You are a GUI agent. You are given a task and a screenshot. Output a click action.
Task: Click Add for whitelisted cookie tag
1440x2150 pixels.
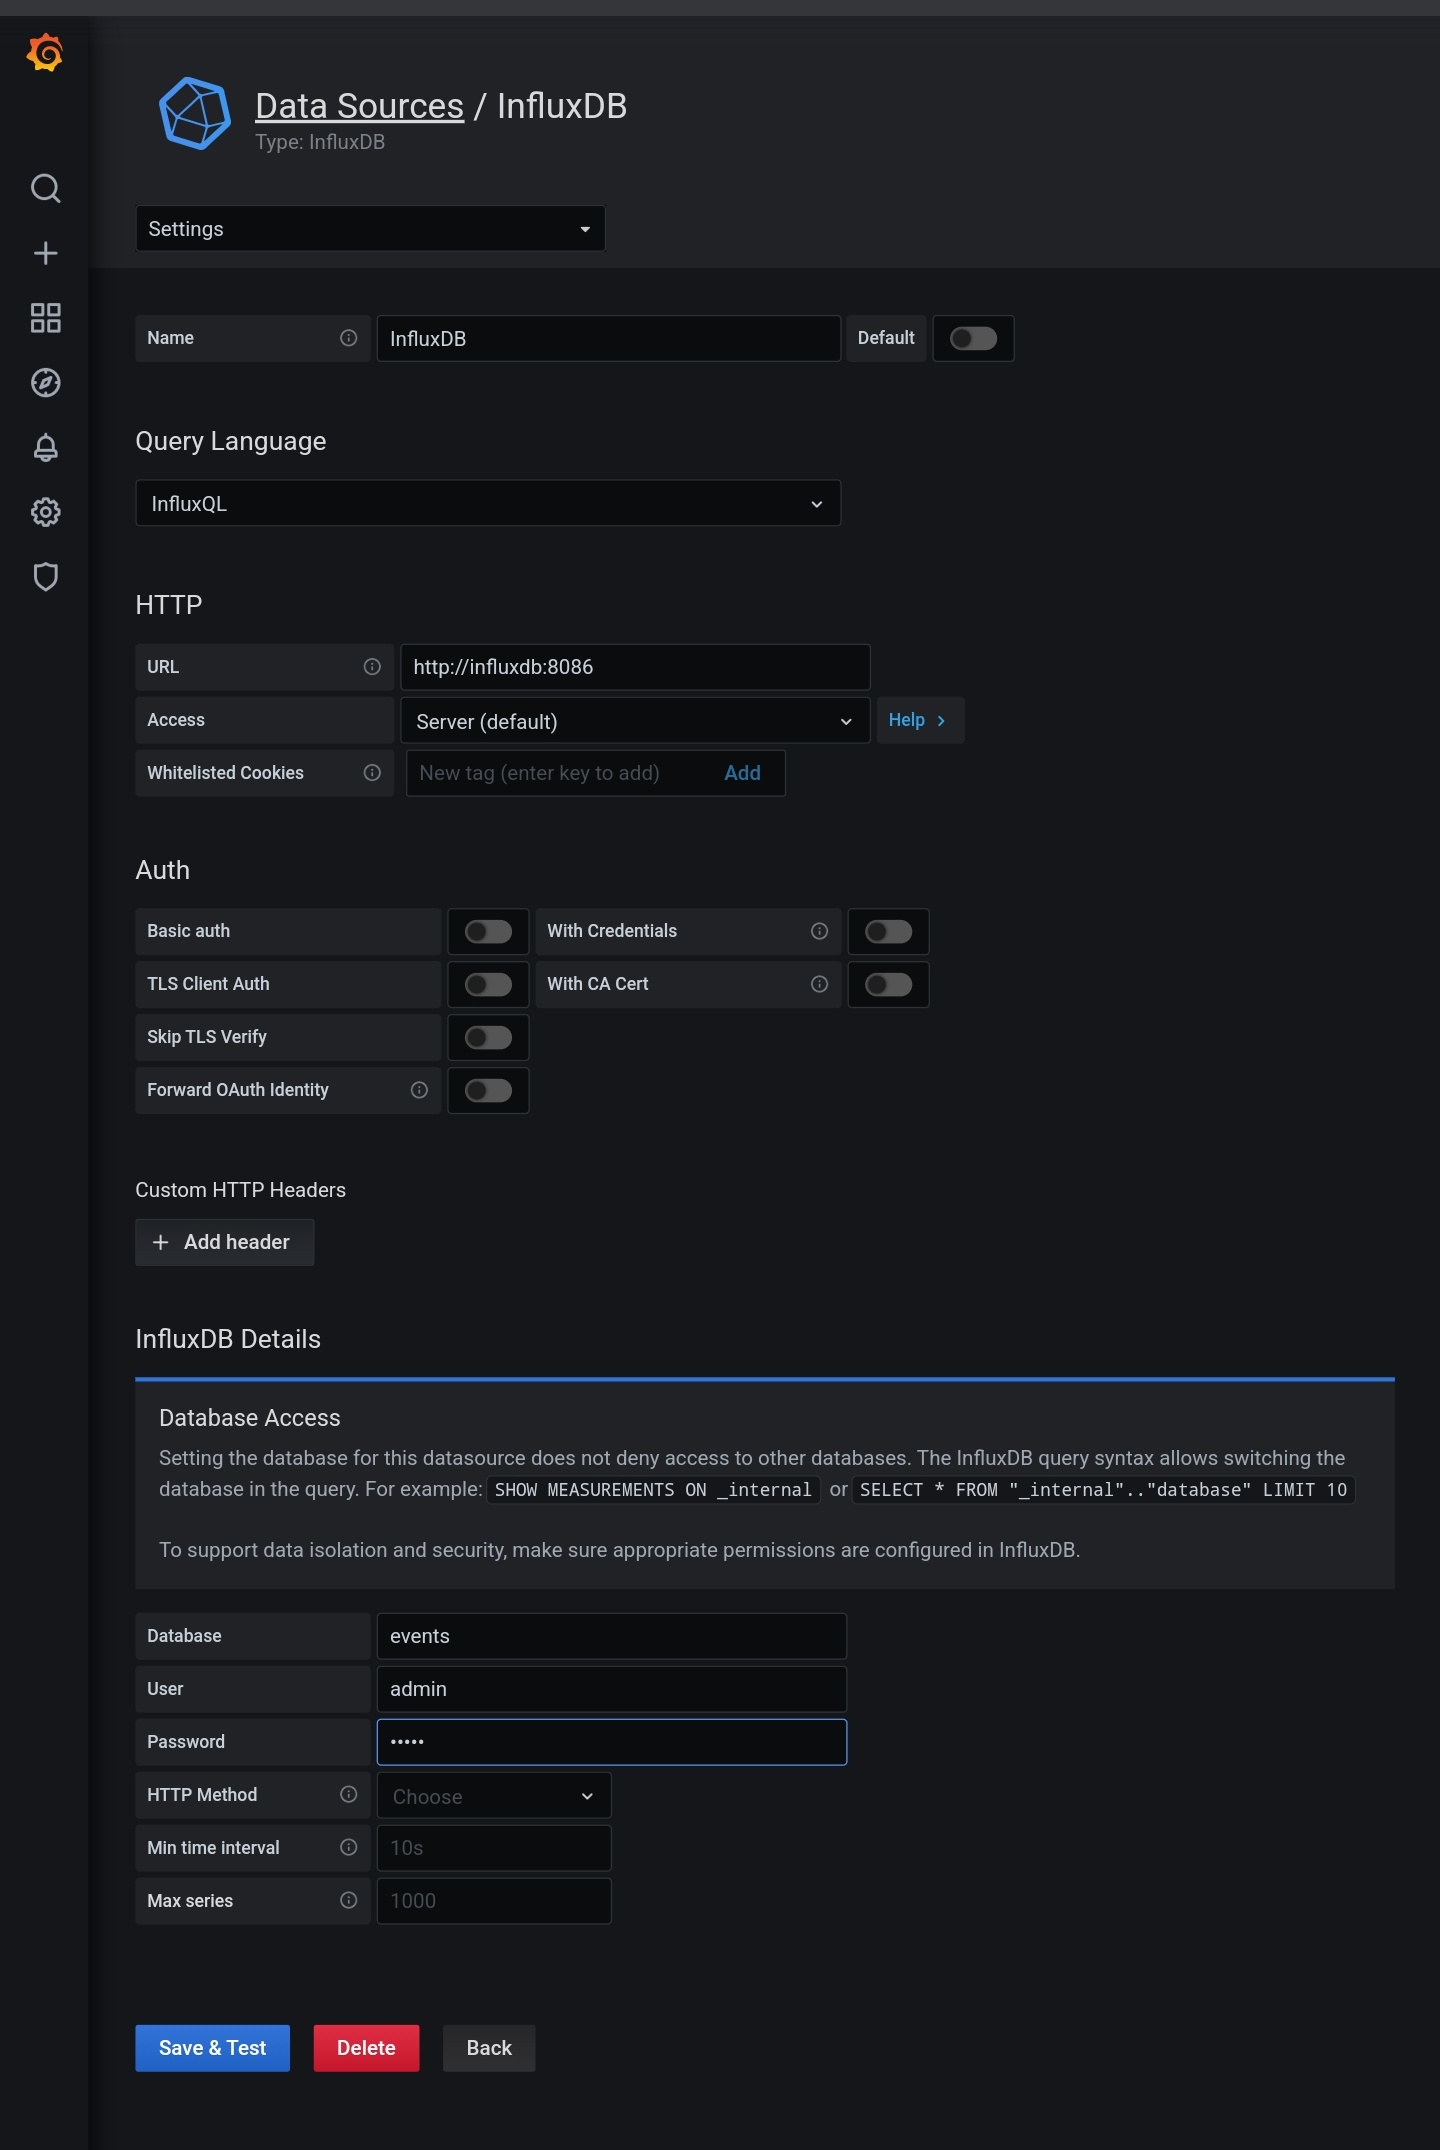click(x=742, y=773)
